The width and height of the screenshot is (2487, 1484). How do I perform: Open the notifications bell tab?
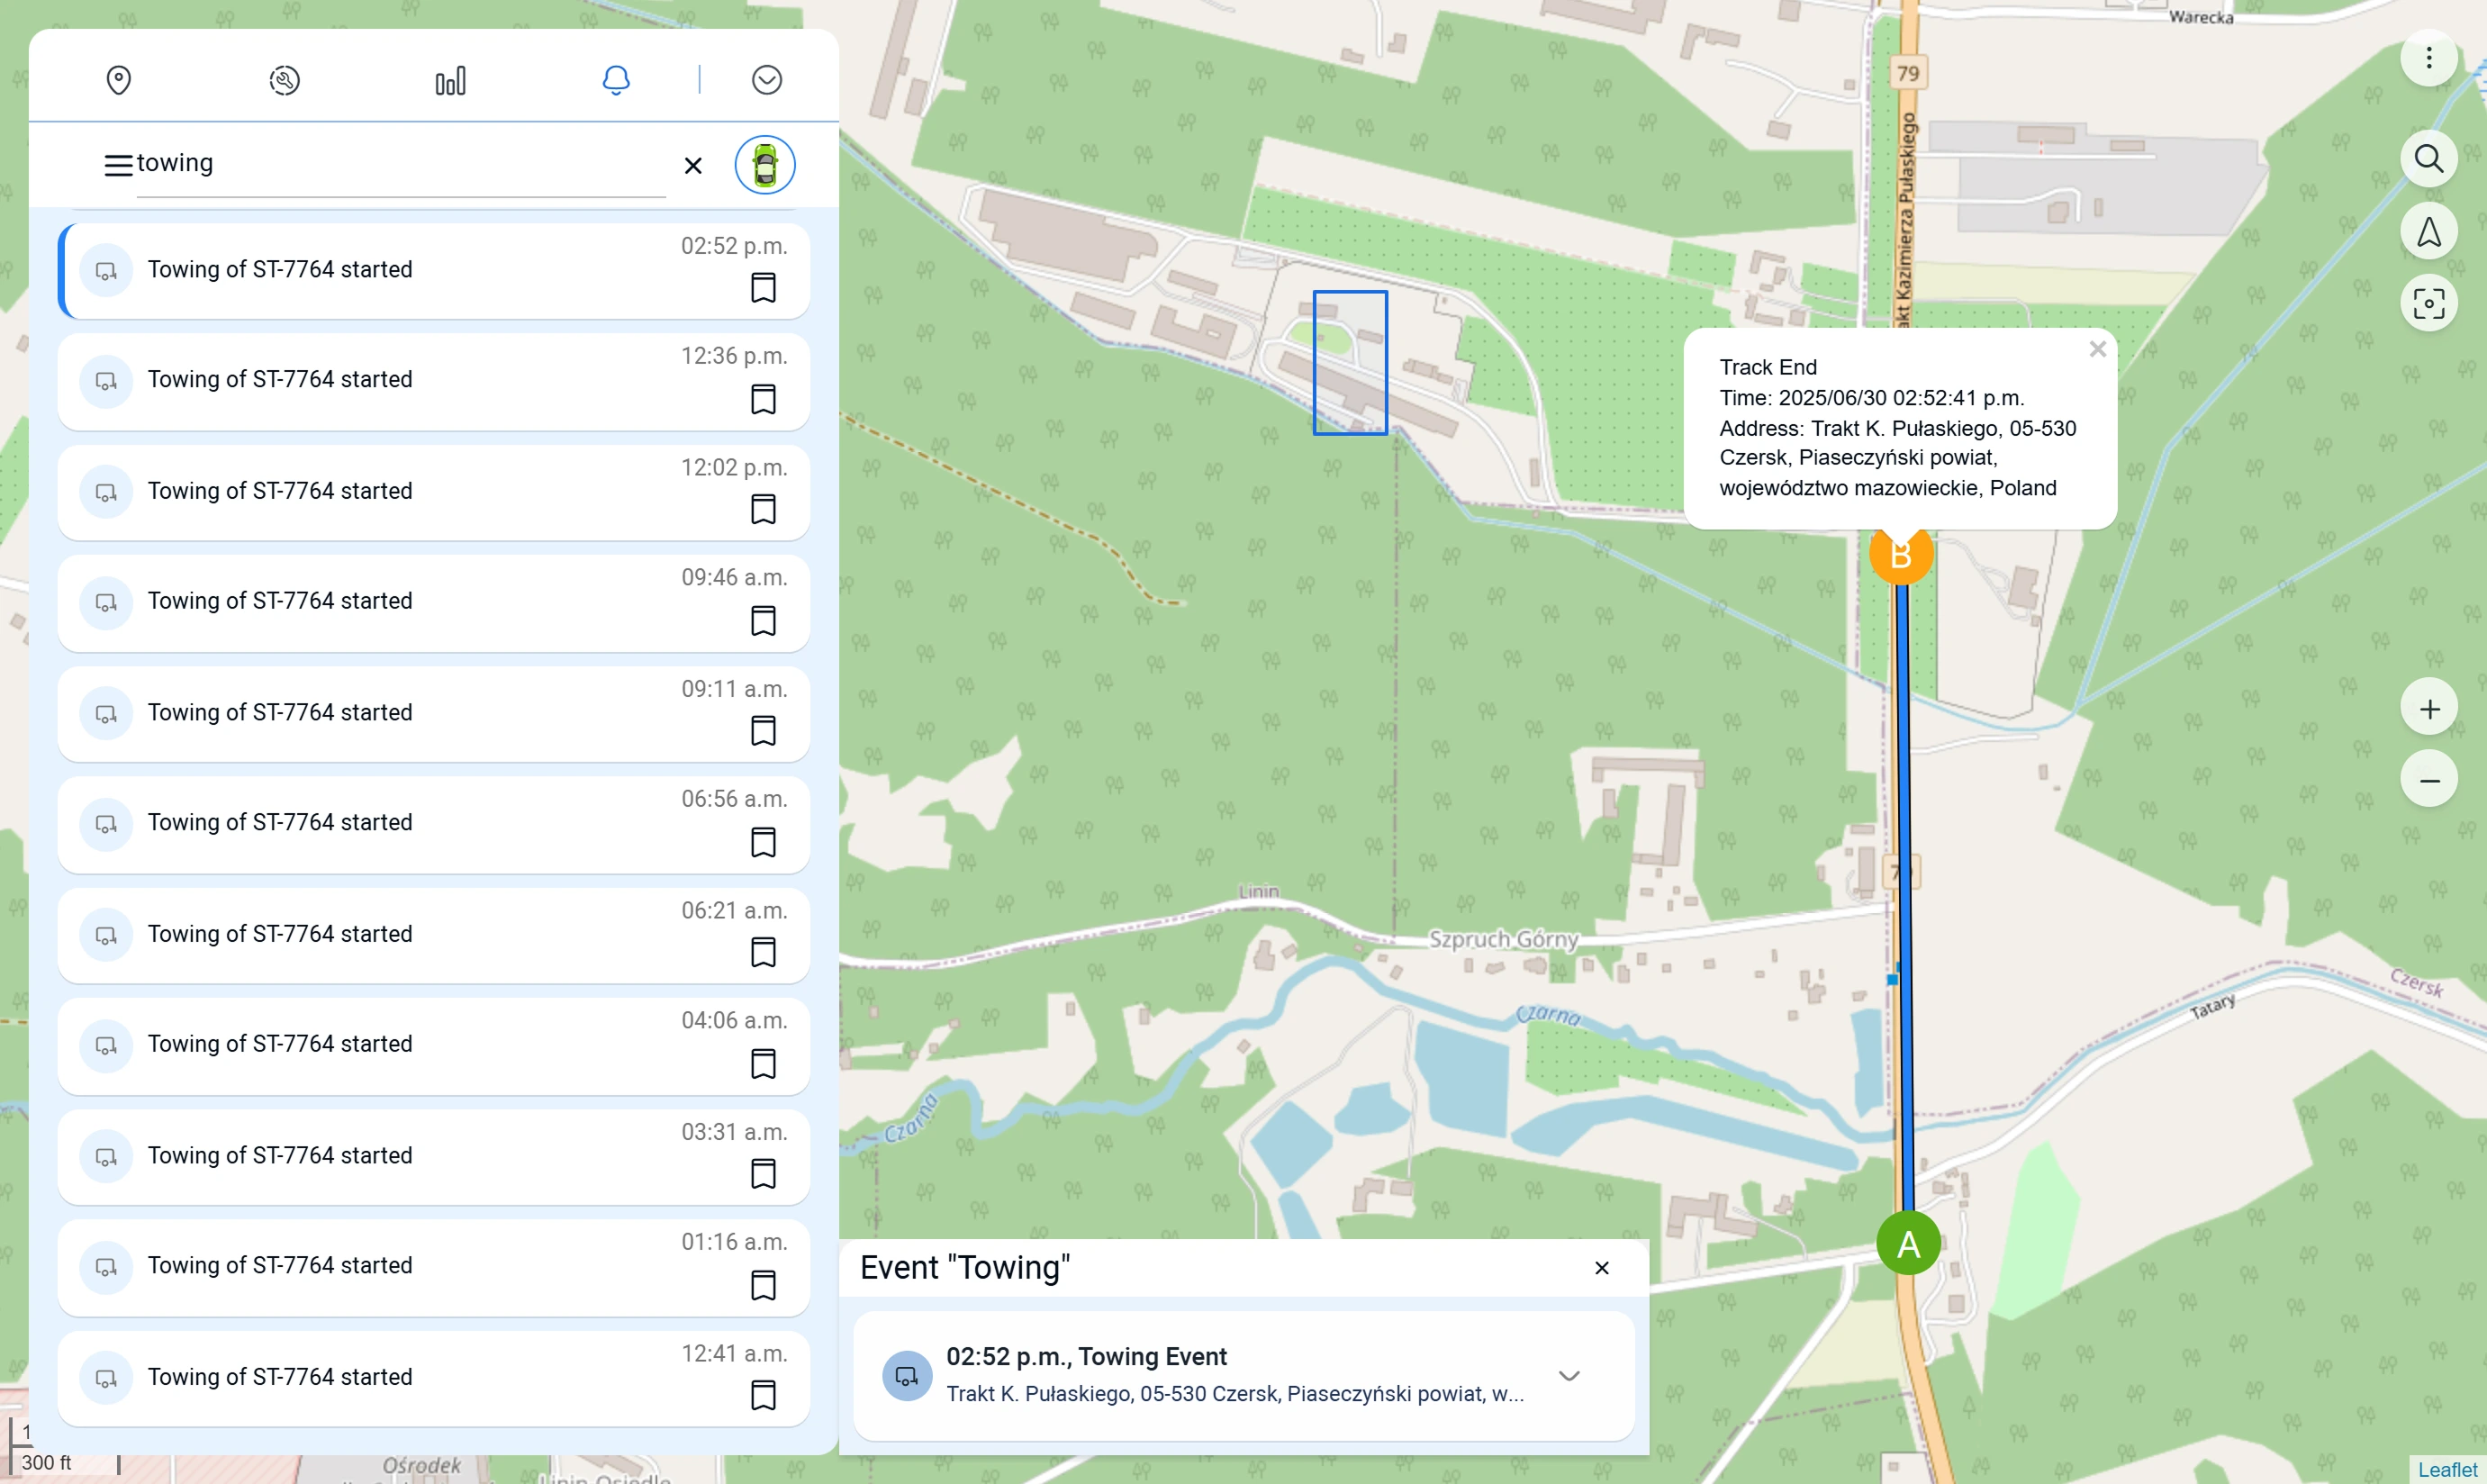pos(616,80)
